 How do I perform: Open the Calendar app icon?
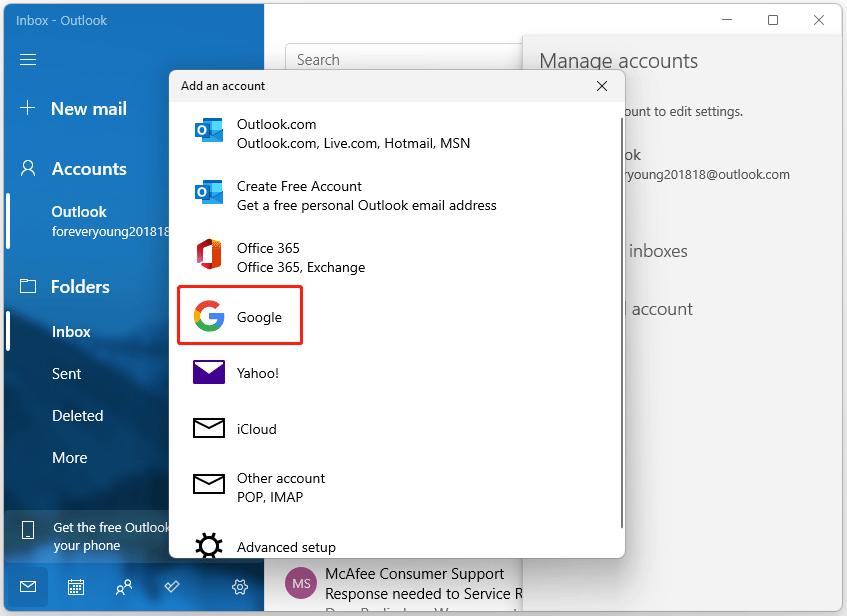pos(76,587)
